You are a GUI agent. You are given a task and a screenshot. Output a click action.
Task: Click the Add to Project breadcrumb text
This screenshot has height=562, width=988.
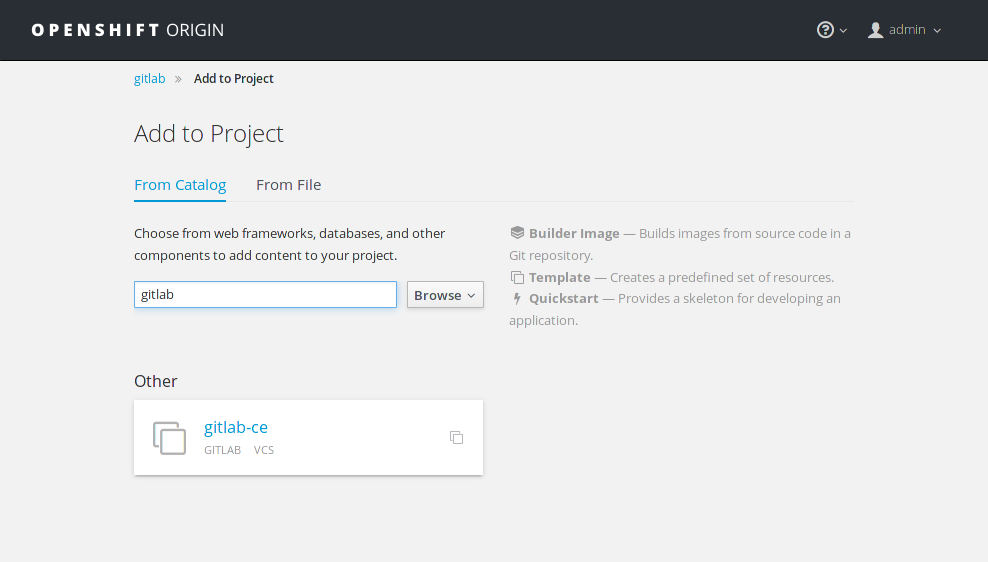[234, 79]
